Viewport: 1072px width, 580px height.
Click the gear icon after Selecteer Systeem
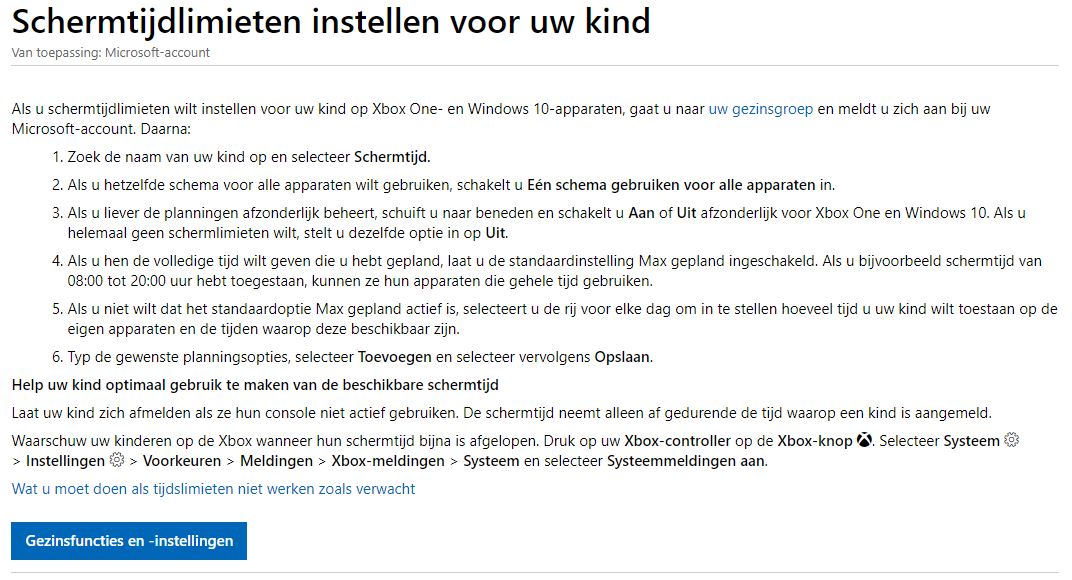[1011, 440]
